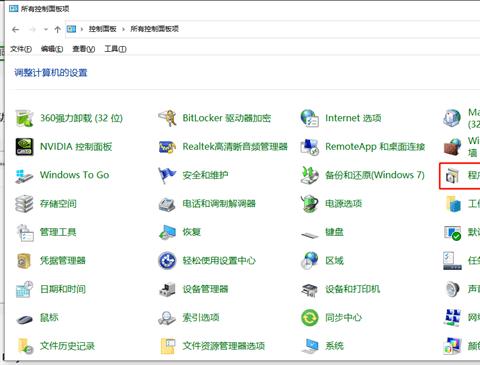The width and height of the screenshot is (480, 365).
Task: Click the speaker icon for sound settings
Action: (x=452, y=289)
